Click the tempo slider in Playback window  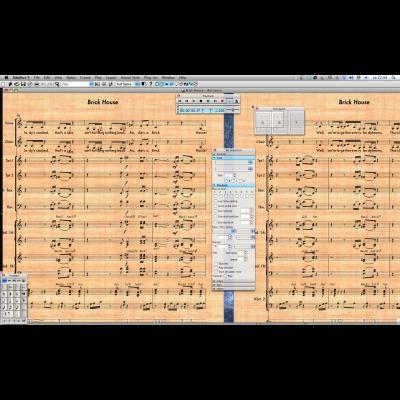[x=232, y=110]
